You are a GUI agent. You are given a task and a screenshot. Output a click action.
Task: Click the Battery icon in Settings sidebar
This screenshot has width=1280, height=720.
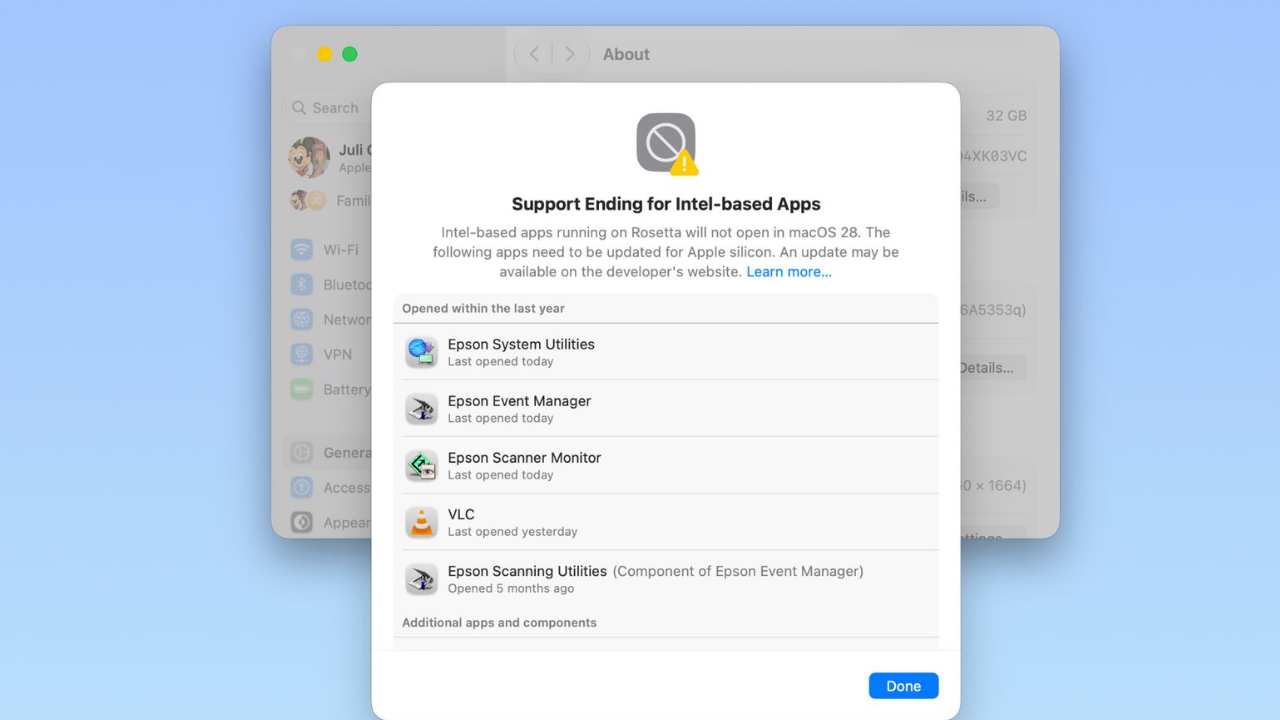point(301,389)
